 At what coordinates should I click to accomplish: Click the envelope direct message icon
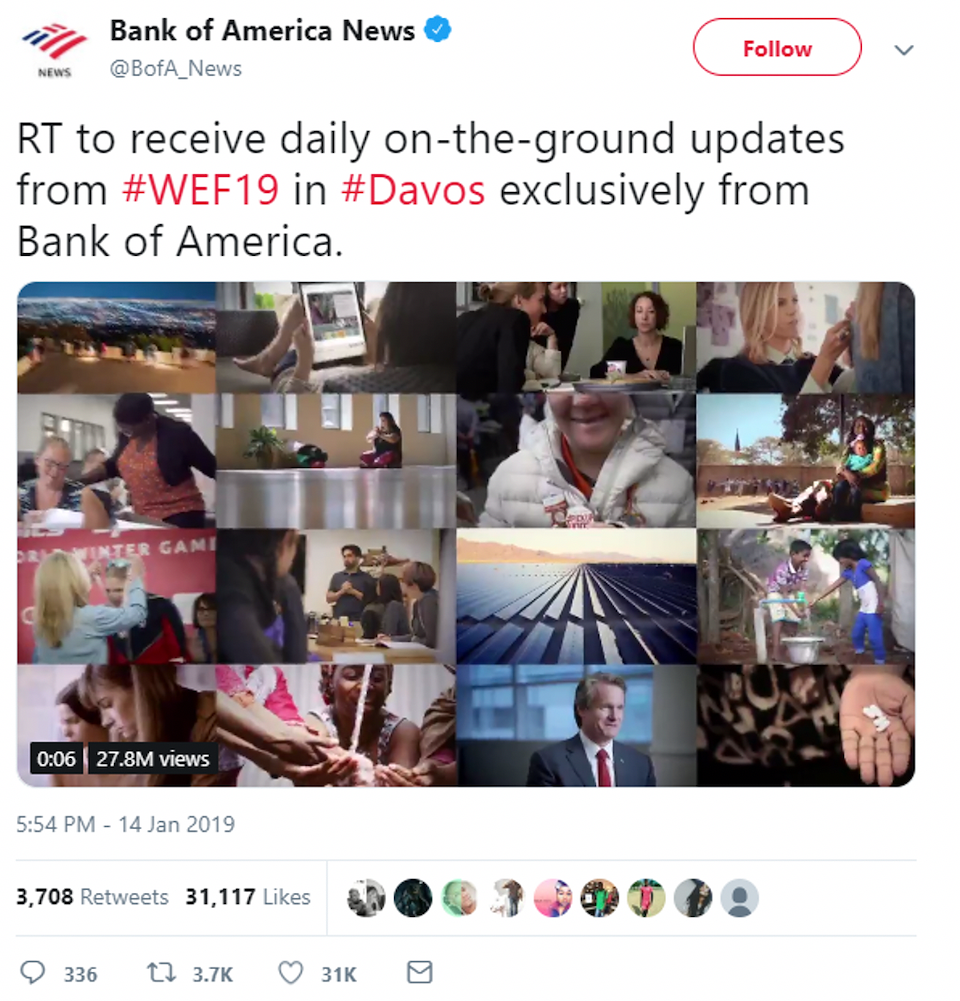[419, 972]
